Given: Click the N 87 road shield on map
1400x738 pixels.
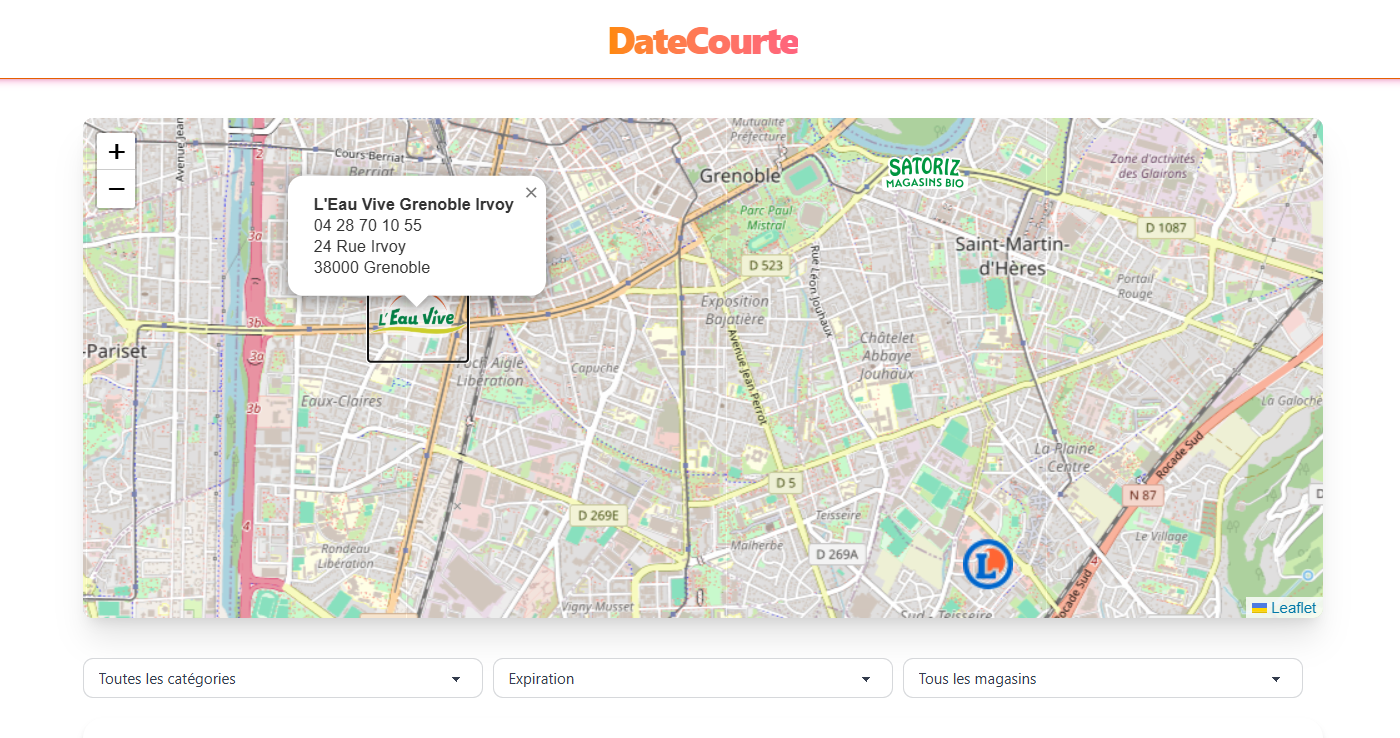Looking at the screenshot, I should pos(1142,494).
